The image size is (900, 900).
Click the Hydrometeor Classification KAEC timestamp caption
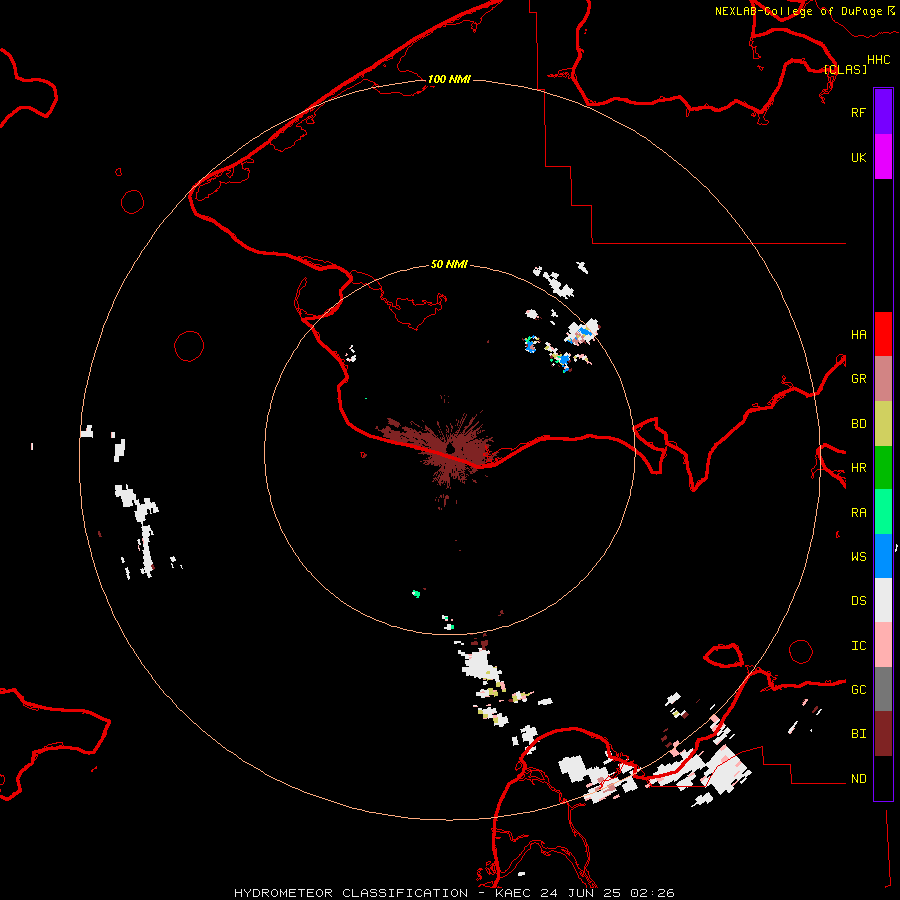(454, 893)
